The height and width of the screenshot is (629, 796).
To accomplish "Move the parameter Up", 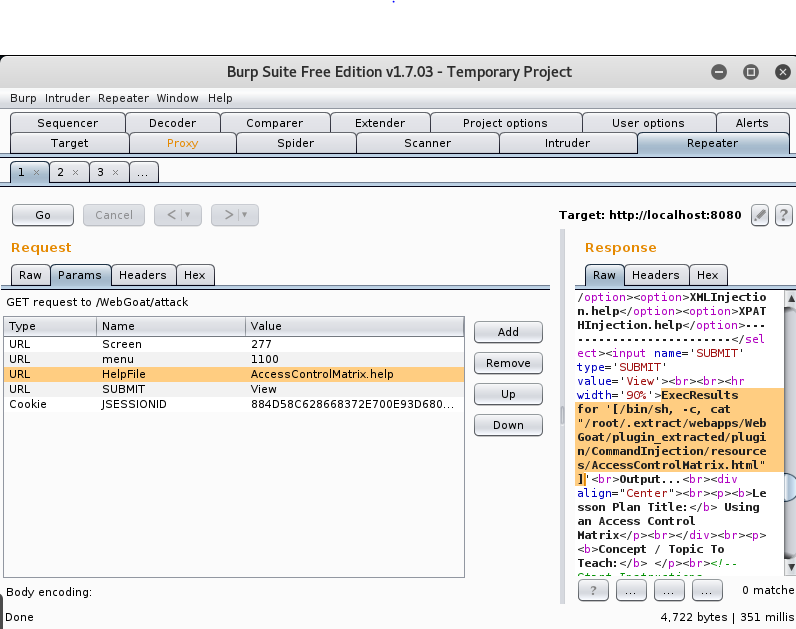I will tap(508, 394).
